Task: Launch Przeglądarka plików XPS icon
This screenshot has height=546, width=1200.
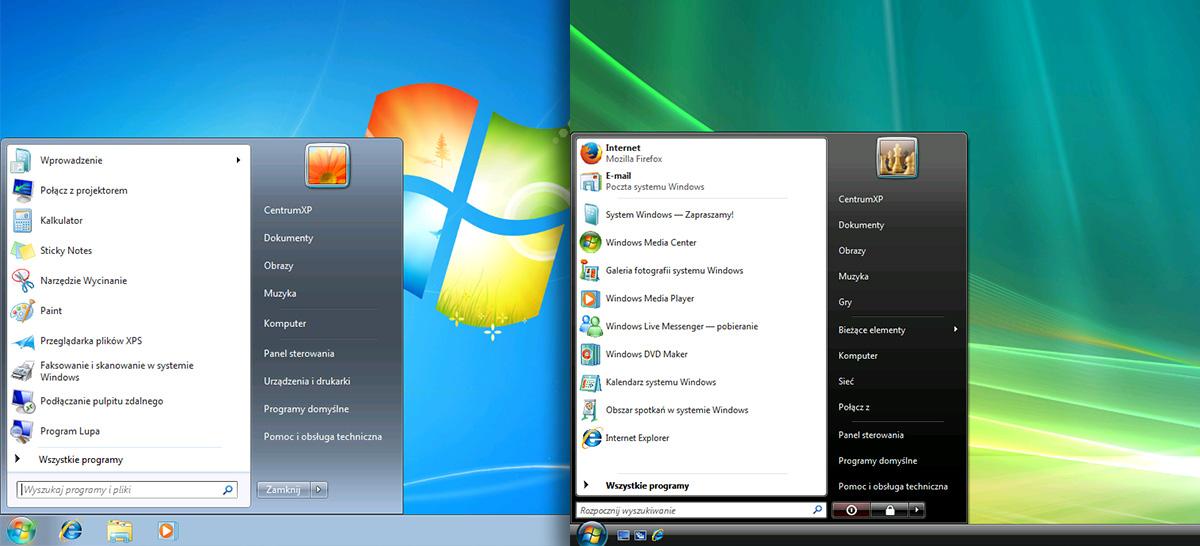Action: tap(22, 341)
